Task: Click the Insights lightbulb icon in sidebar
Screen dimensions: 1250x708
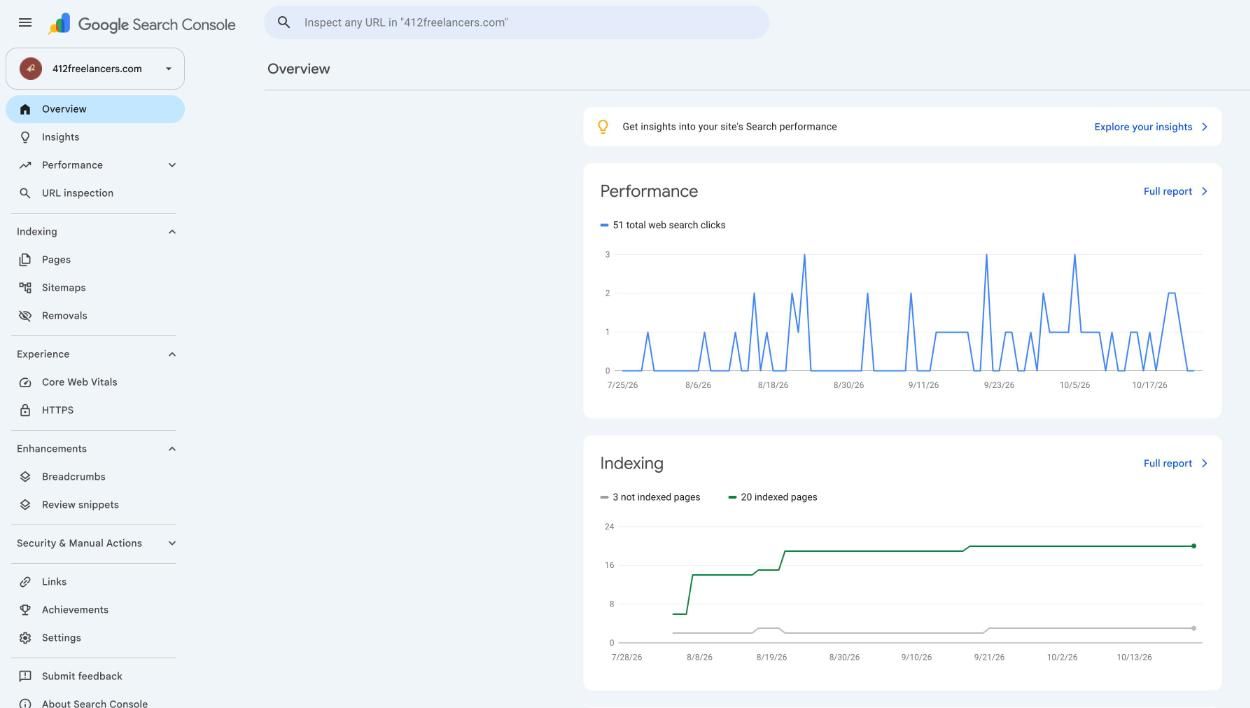Action: coord(25,137)
